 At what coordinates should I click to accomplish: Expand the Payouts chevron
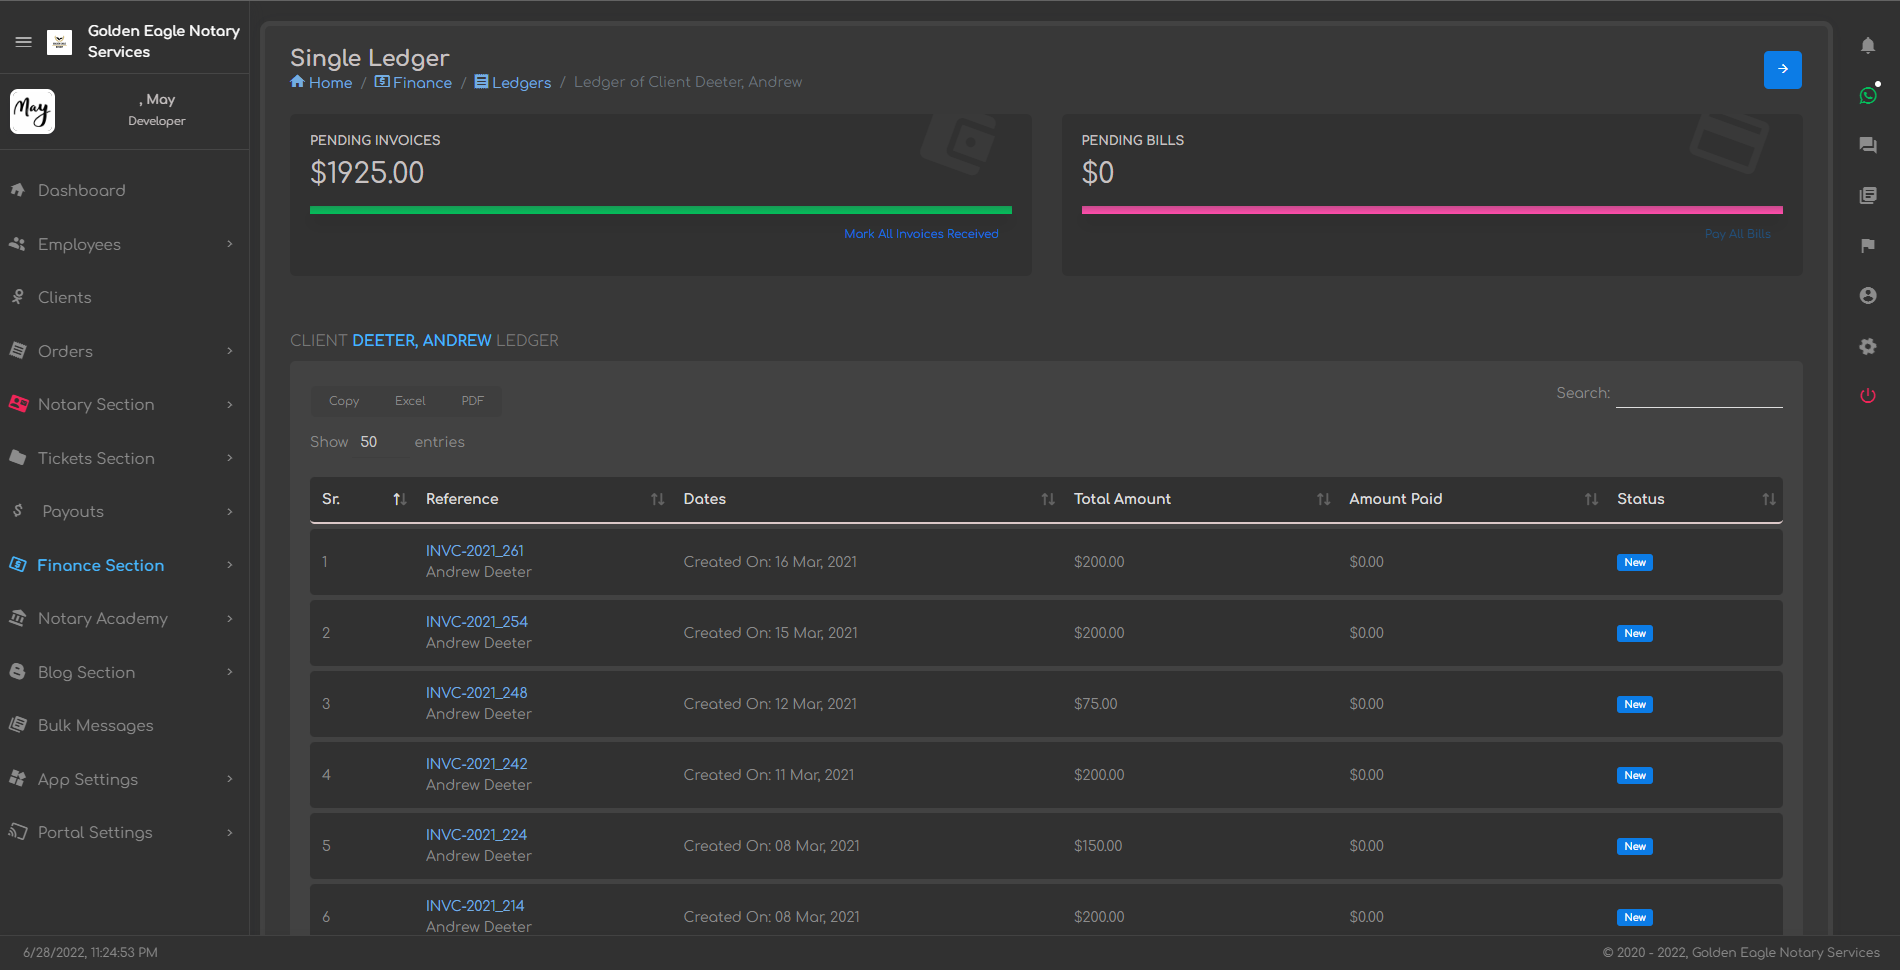click(x=230, y=511)
